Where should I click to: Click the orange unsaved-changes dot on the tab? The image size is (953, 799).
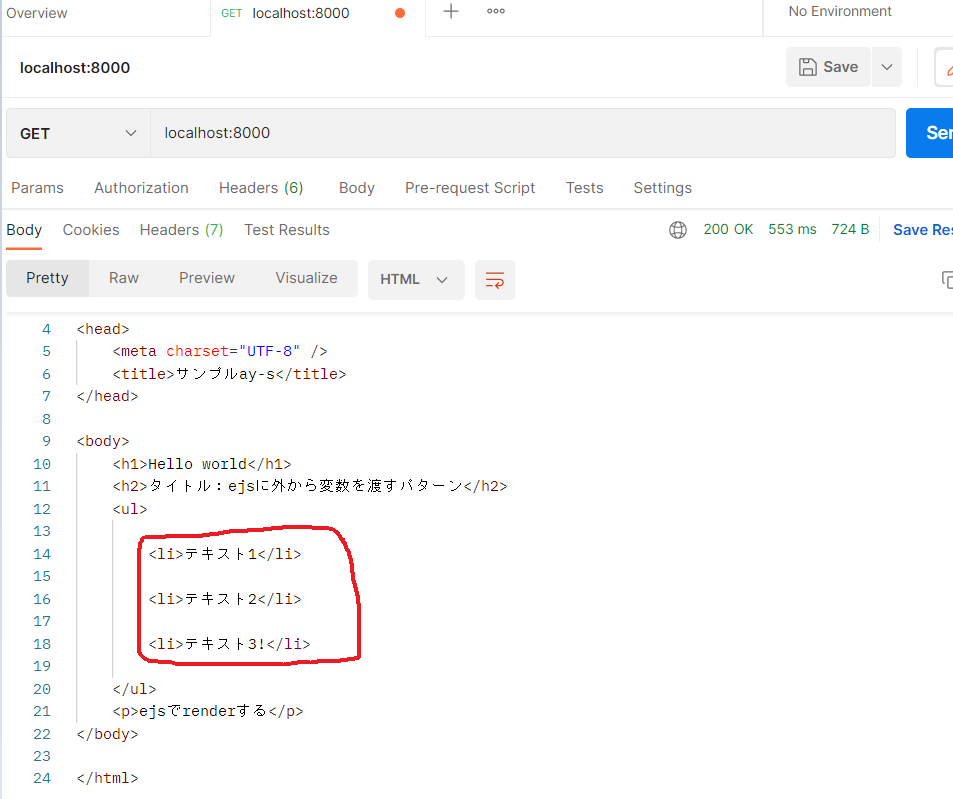(399, 14)
